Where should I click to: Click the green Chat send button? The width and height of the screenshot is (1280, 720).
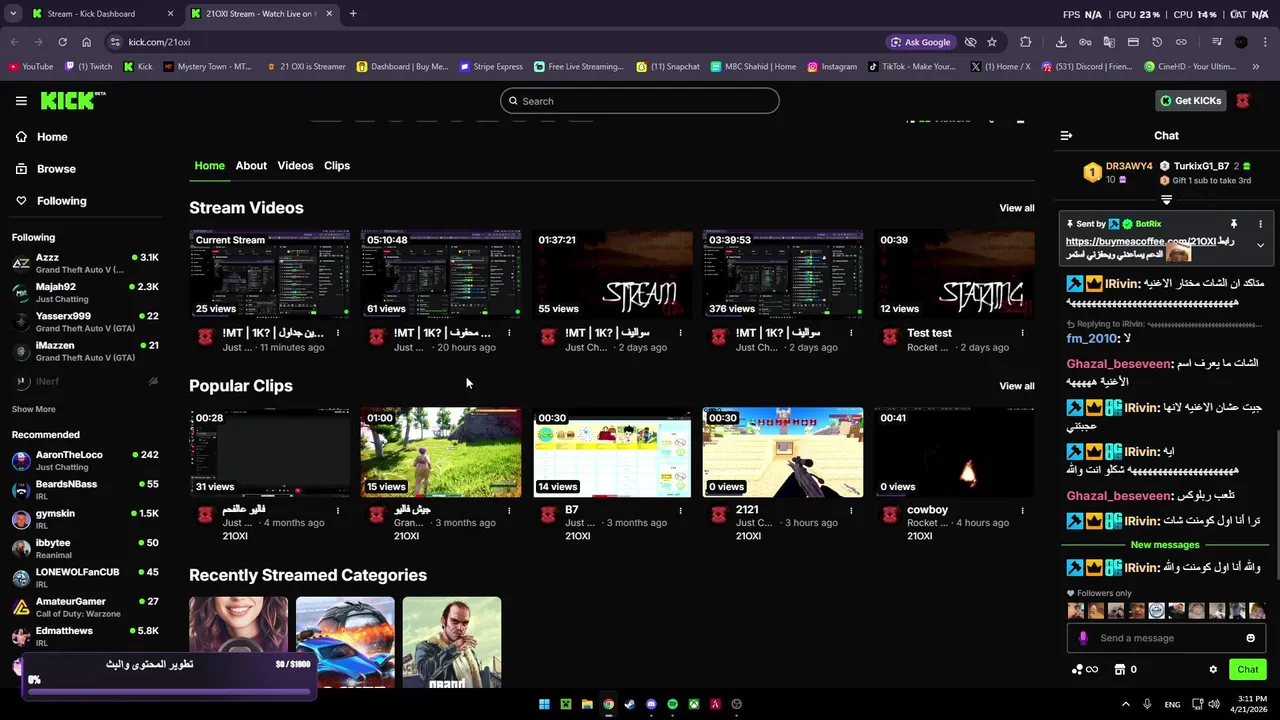[1247, 670]
